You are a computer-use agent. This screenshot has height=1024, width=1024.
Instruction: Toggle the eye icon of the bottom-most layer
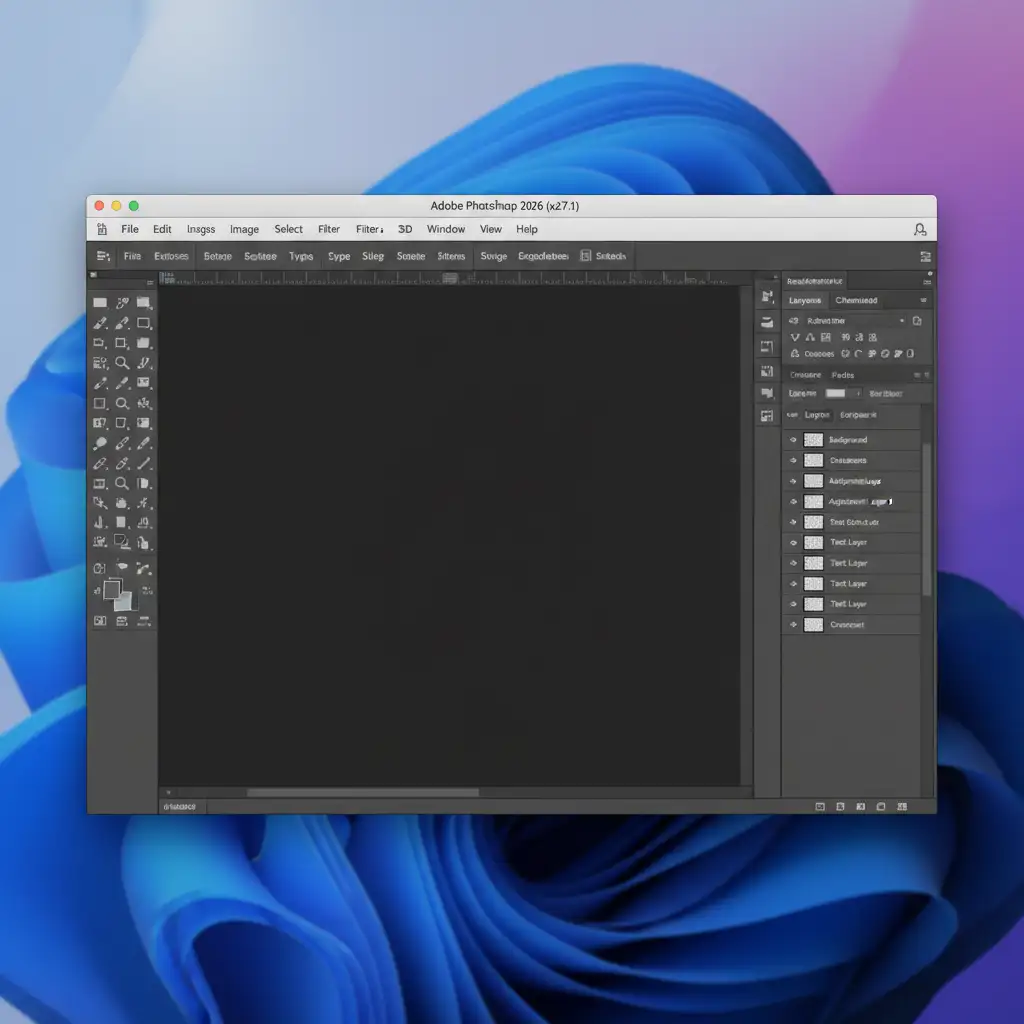[x=793, y=625]
